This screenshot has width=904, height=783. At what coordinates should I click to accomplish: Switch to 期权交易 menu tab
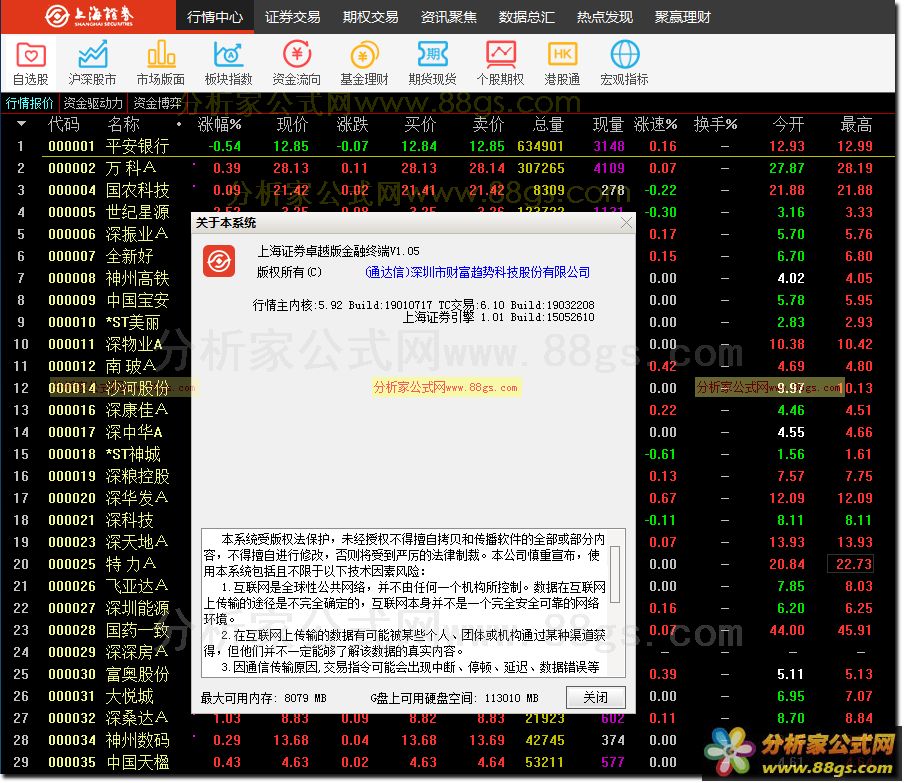point(371,17)
